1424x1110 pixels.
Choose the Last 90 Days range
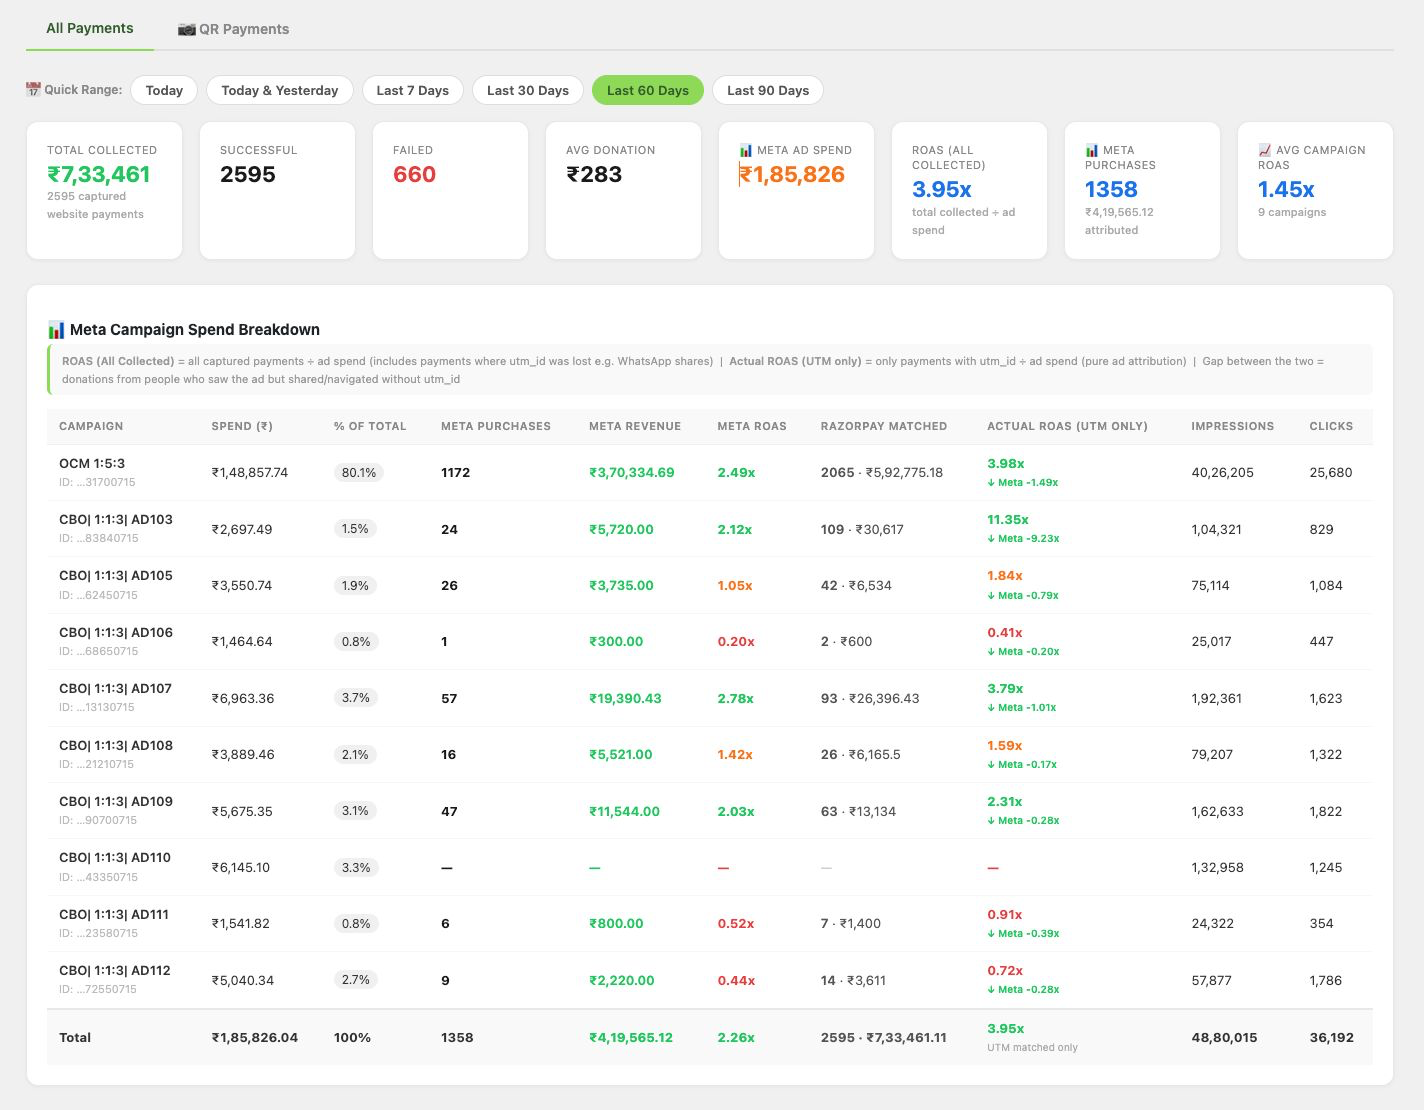point(768,90)
